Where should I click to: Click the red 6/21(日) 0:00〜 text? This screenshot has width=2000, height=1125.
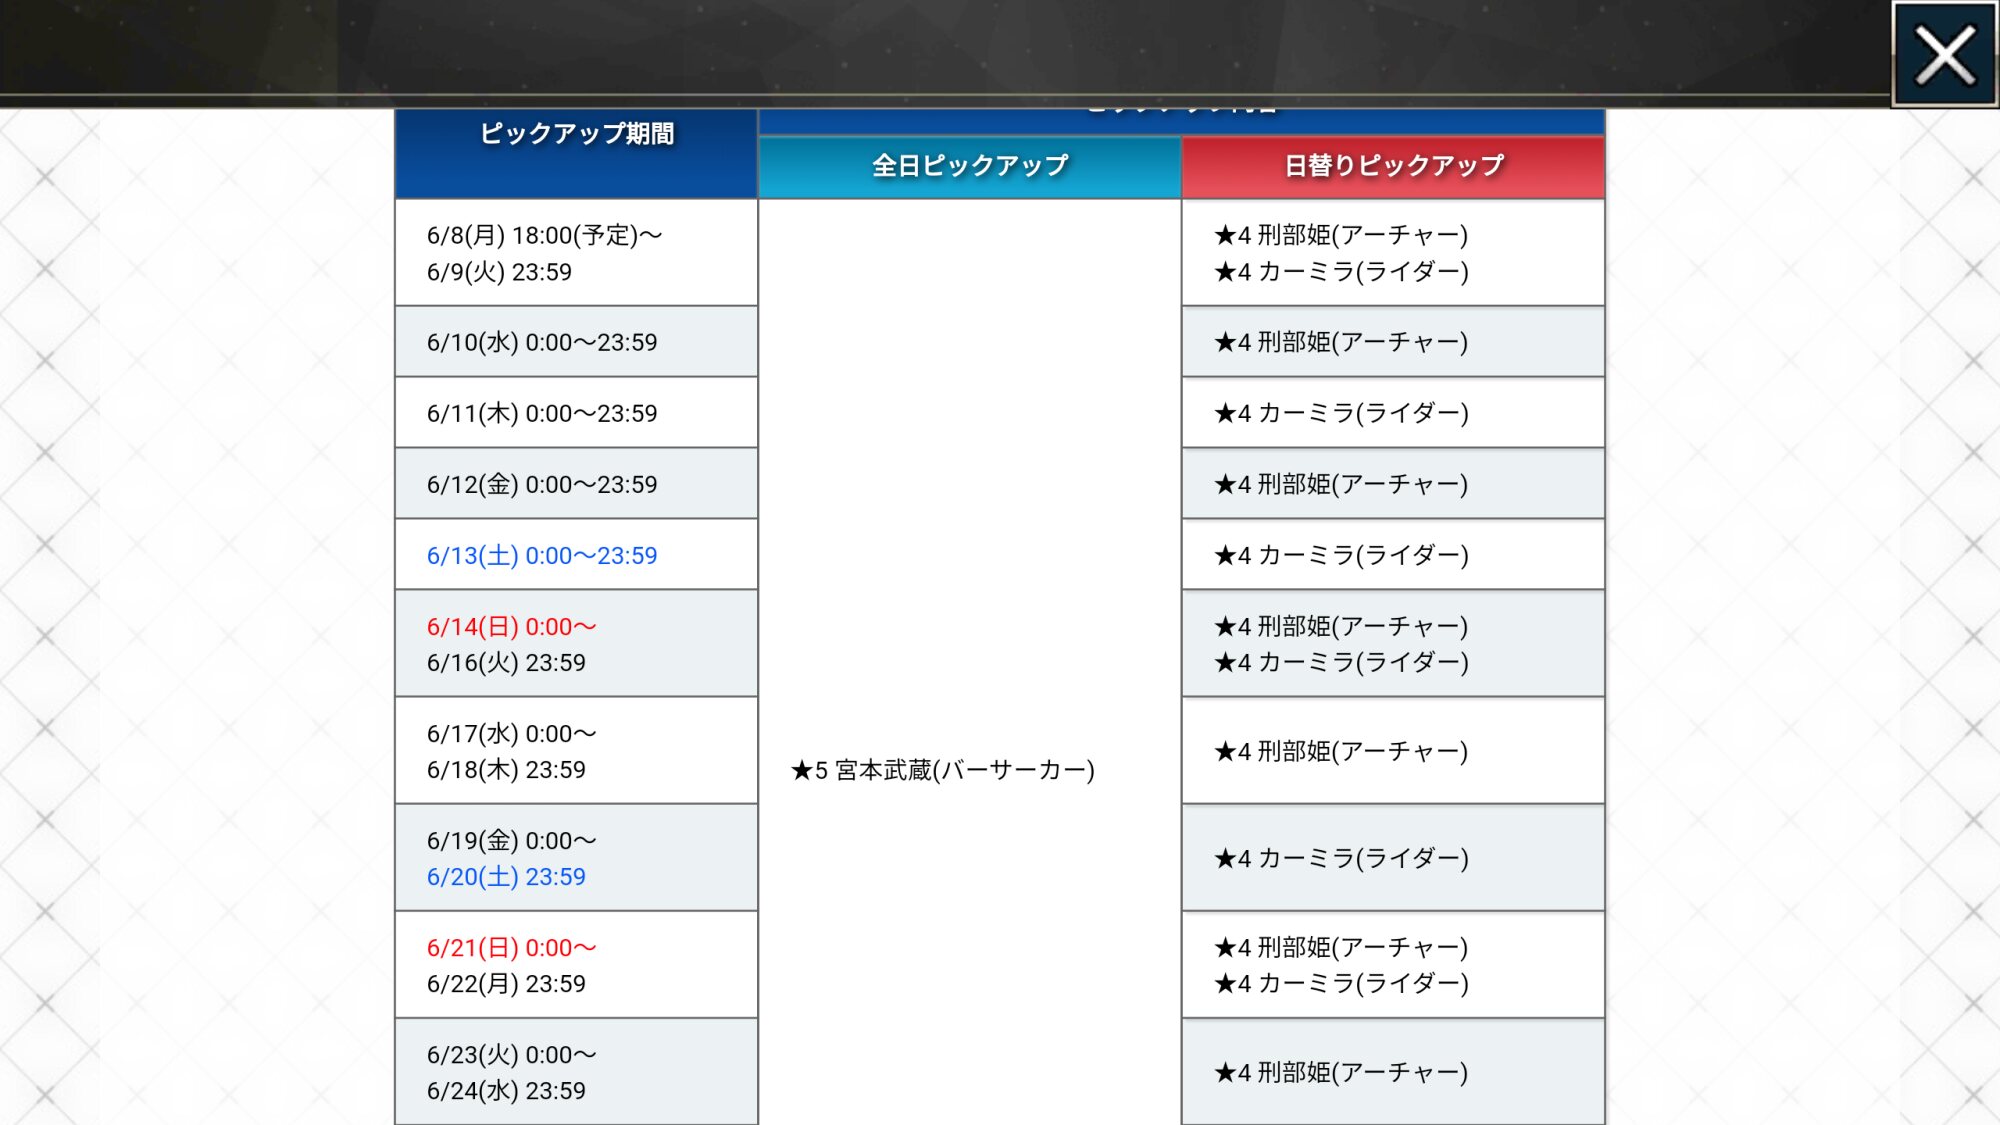(x=511, y=948)
